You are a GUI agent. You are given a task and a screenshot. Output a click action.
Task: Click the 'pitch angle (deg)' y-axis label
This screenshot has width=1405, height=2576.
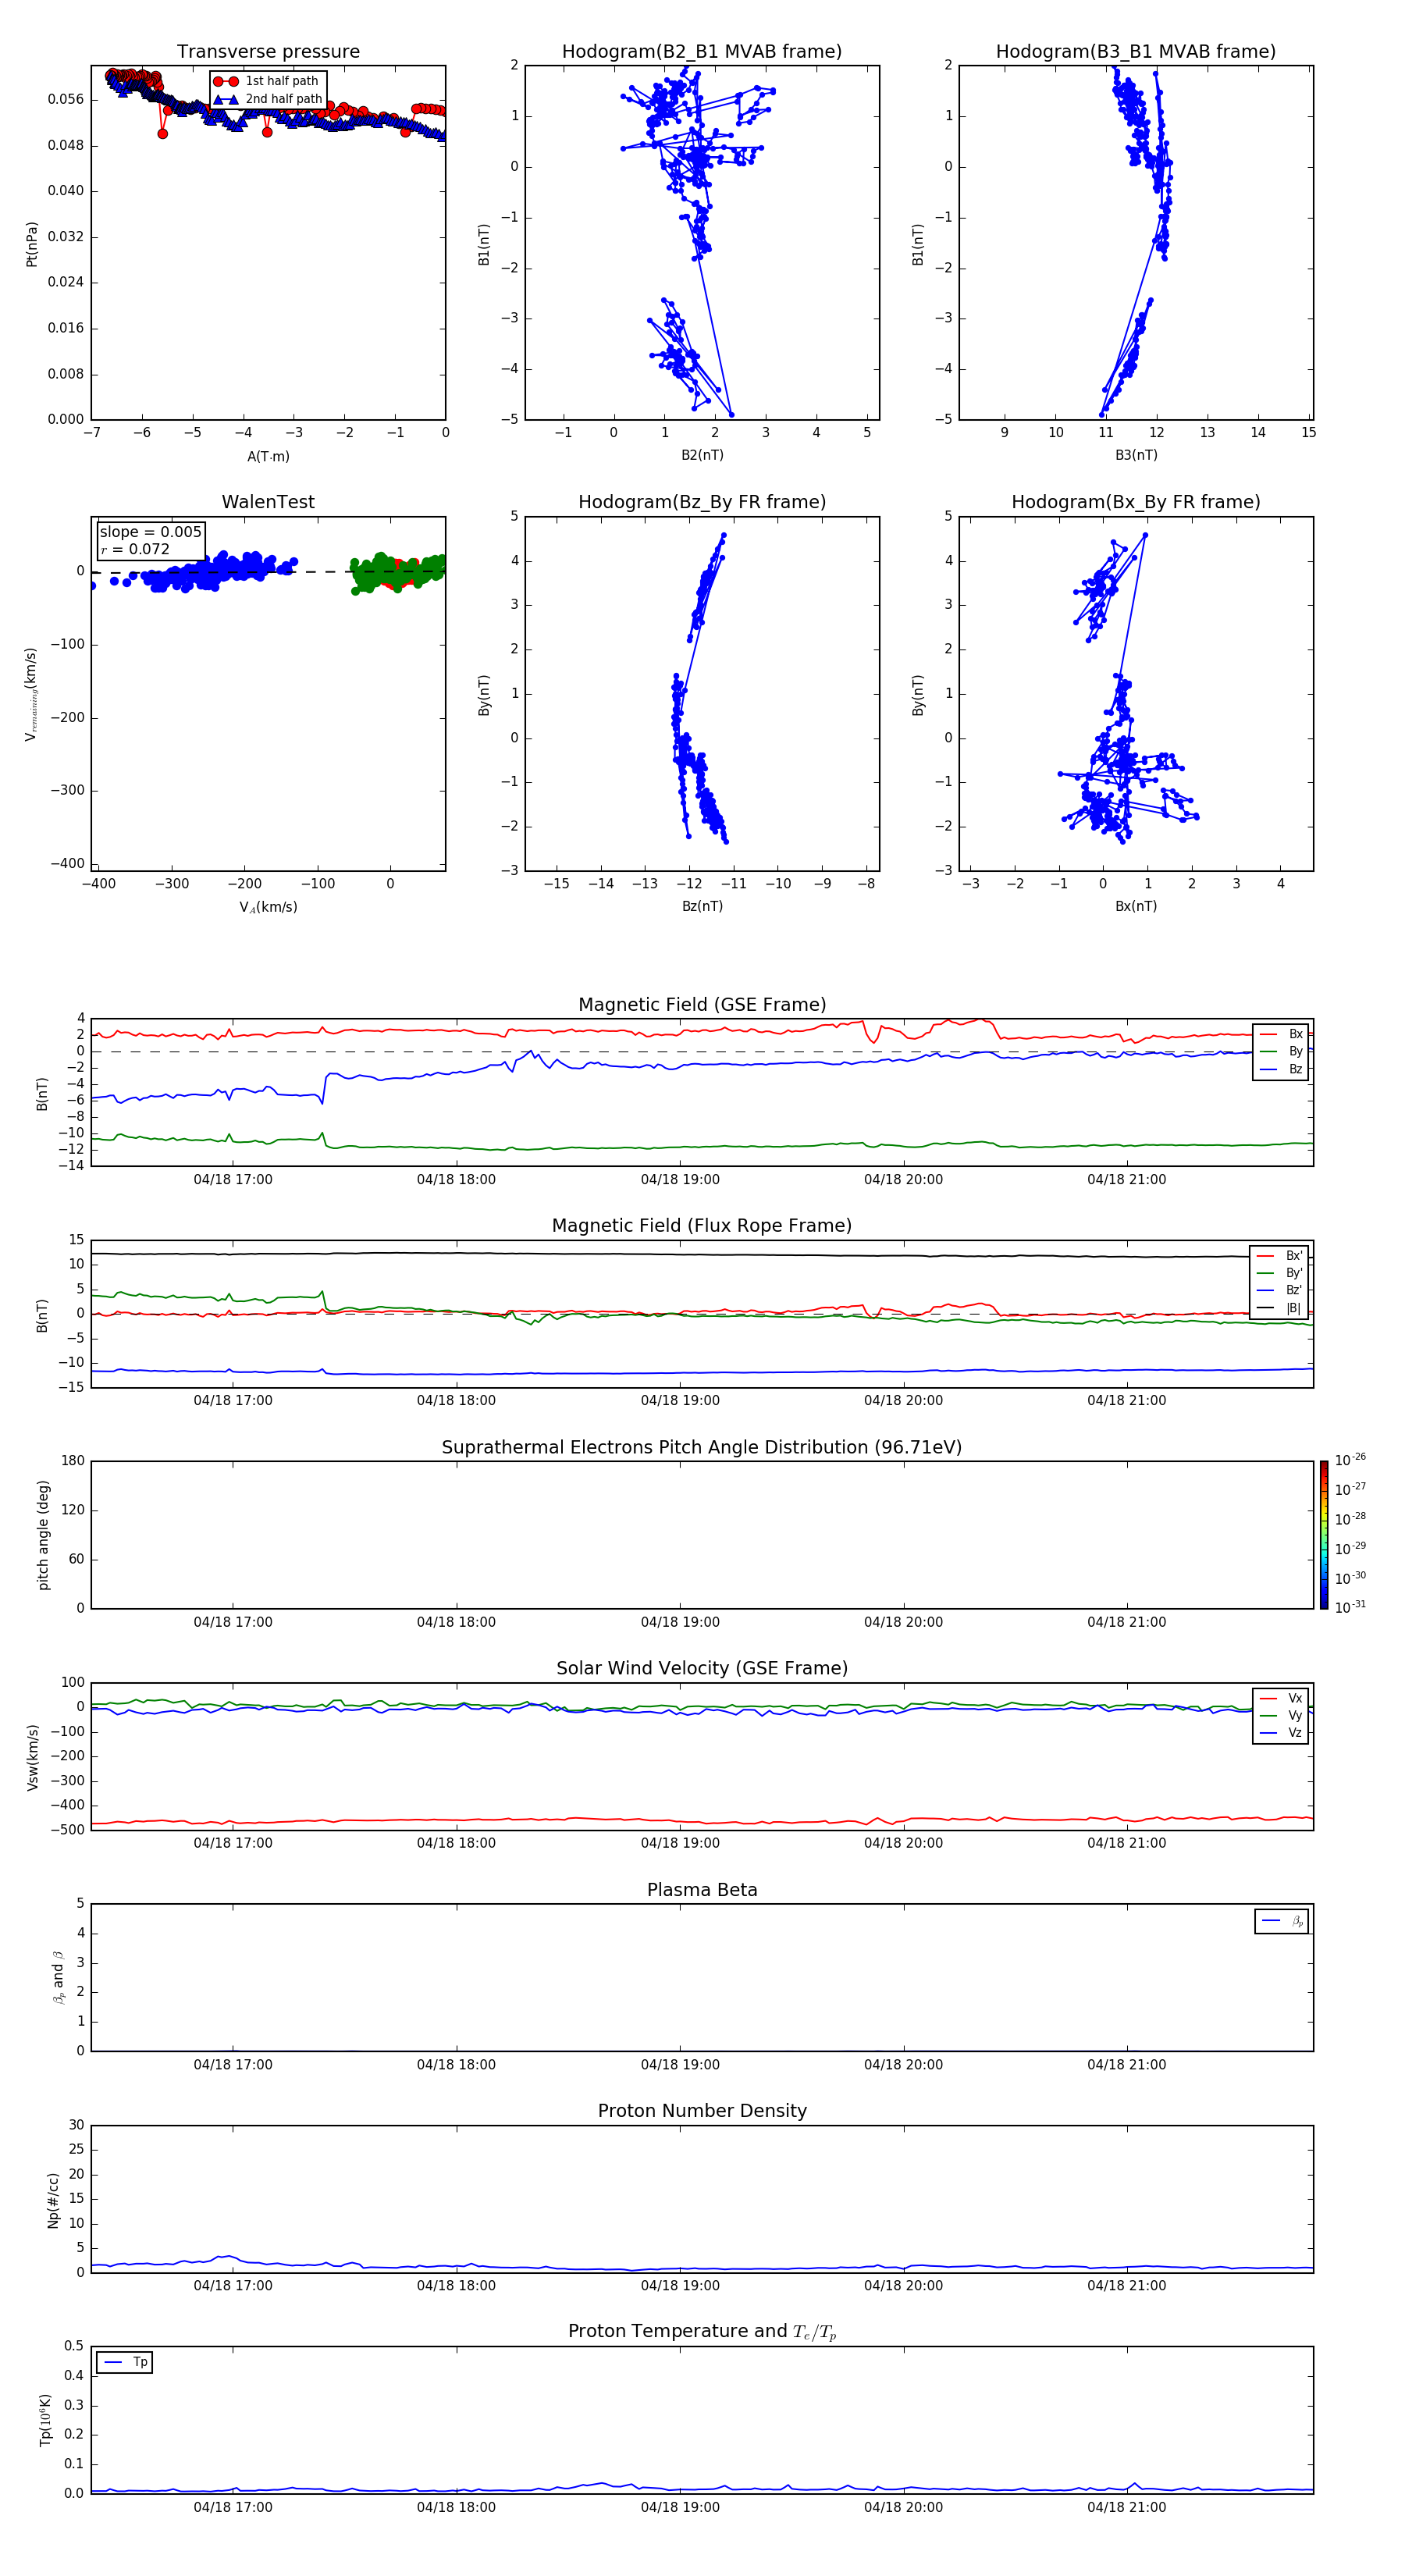pyautogui.click(x=43, y=1535)
